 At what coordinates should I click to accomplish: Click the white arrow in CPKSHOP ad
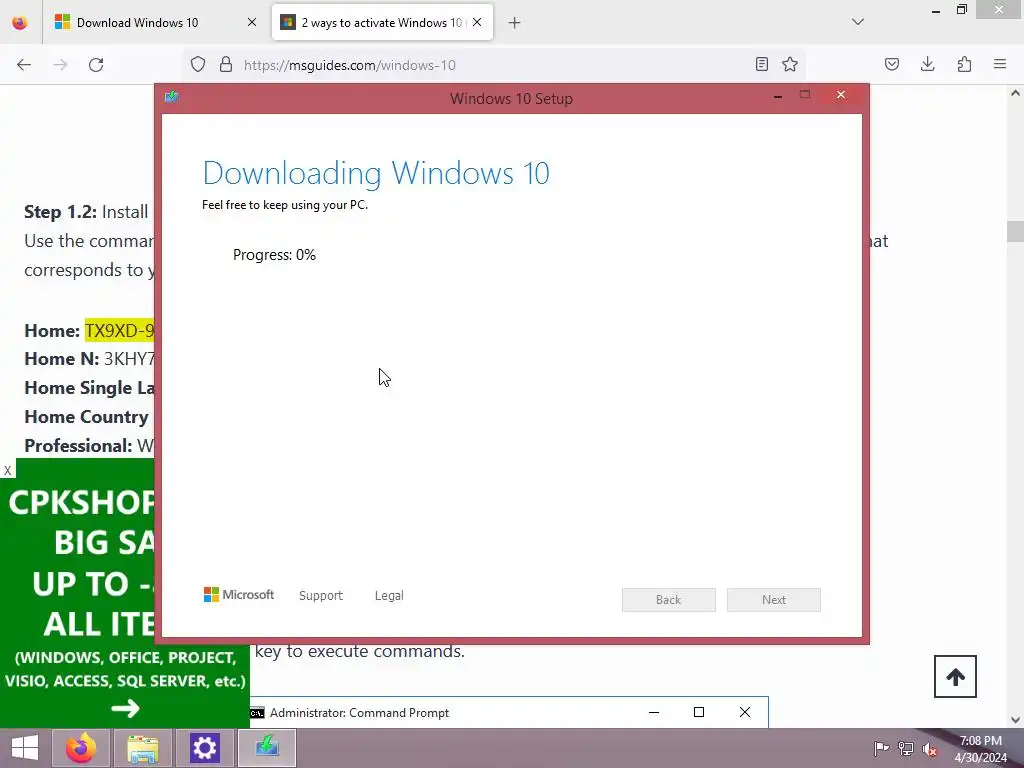pos(125,708)
